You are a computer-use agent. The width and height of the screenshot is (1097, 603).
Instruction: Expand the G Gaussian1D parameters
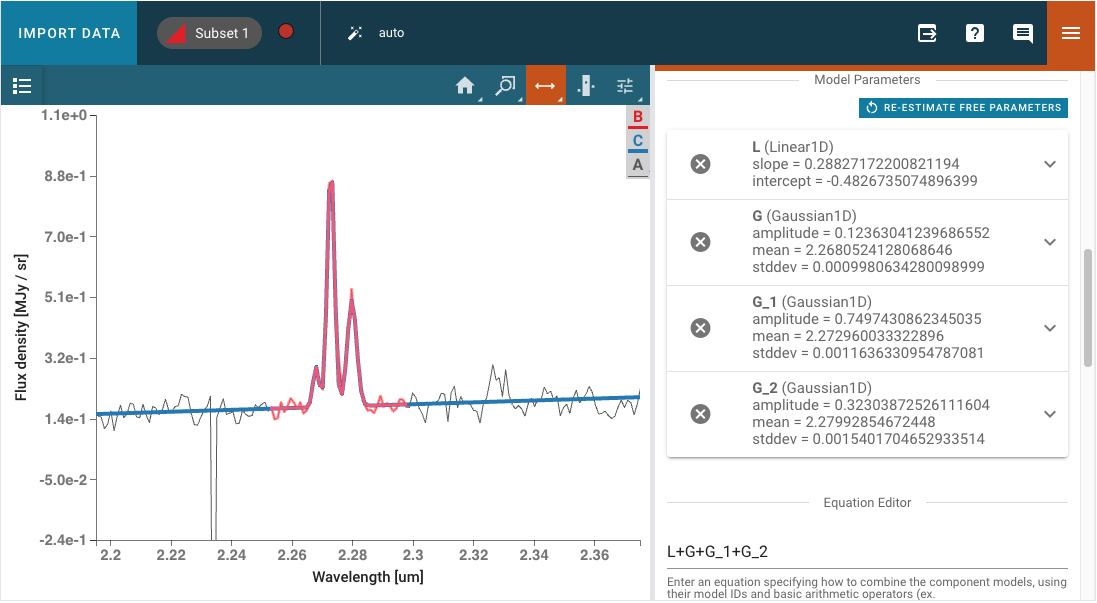tap(1049, 242)
